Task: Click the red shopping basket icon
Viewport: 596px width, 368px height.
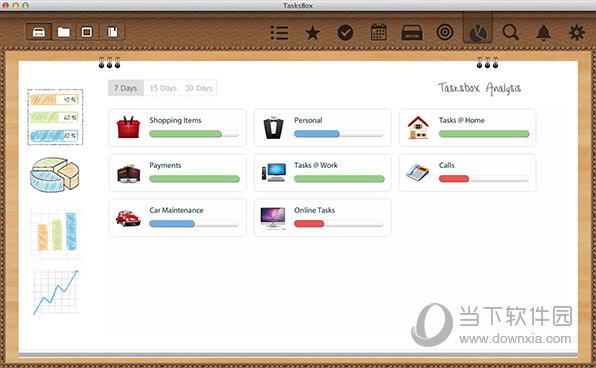Action: pyautogui.click(x=128, y=127)
